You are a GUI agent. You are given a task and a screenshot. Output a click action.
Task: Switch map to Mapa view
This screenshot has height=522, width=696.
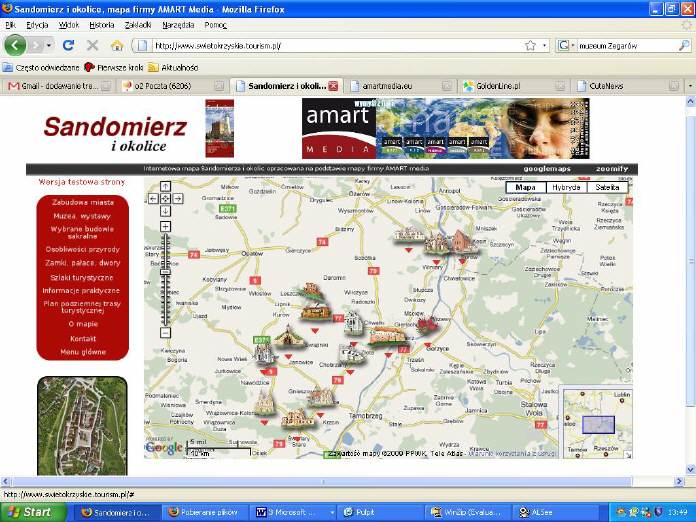click(x=526, y=187)
